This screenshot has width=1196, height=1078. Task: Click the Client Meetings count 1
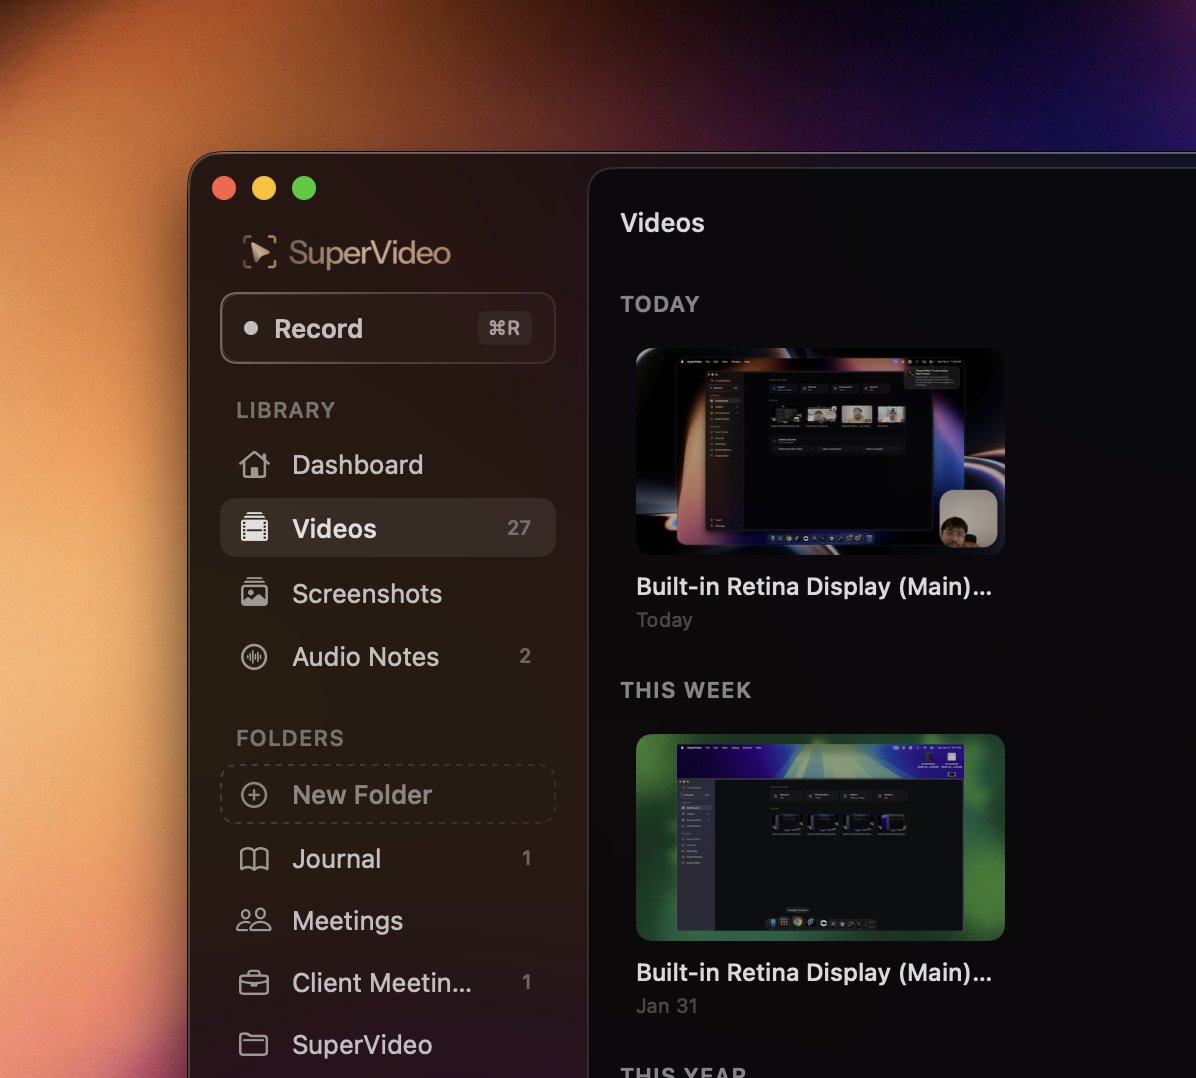point(526,982)
